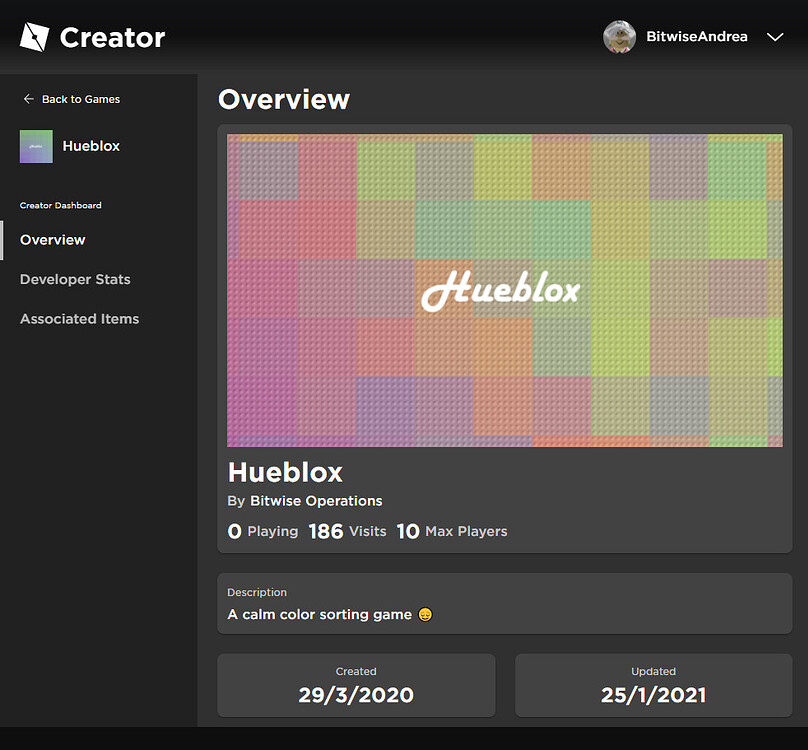This screenshot has height=750, width=808.
Task: Click the game Description box
Action: pyautogui.click(x=505, y=604)
